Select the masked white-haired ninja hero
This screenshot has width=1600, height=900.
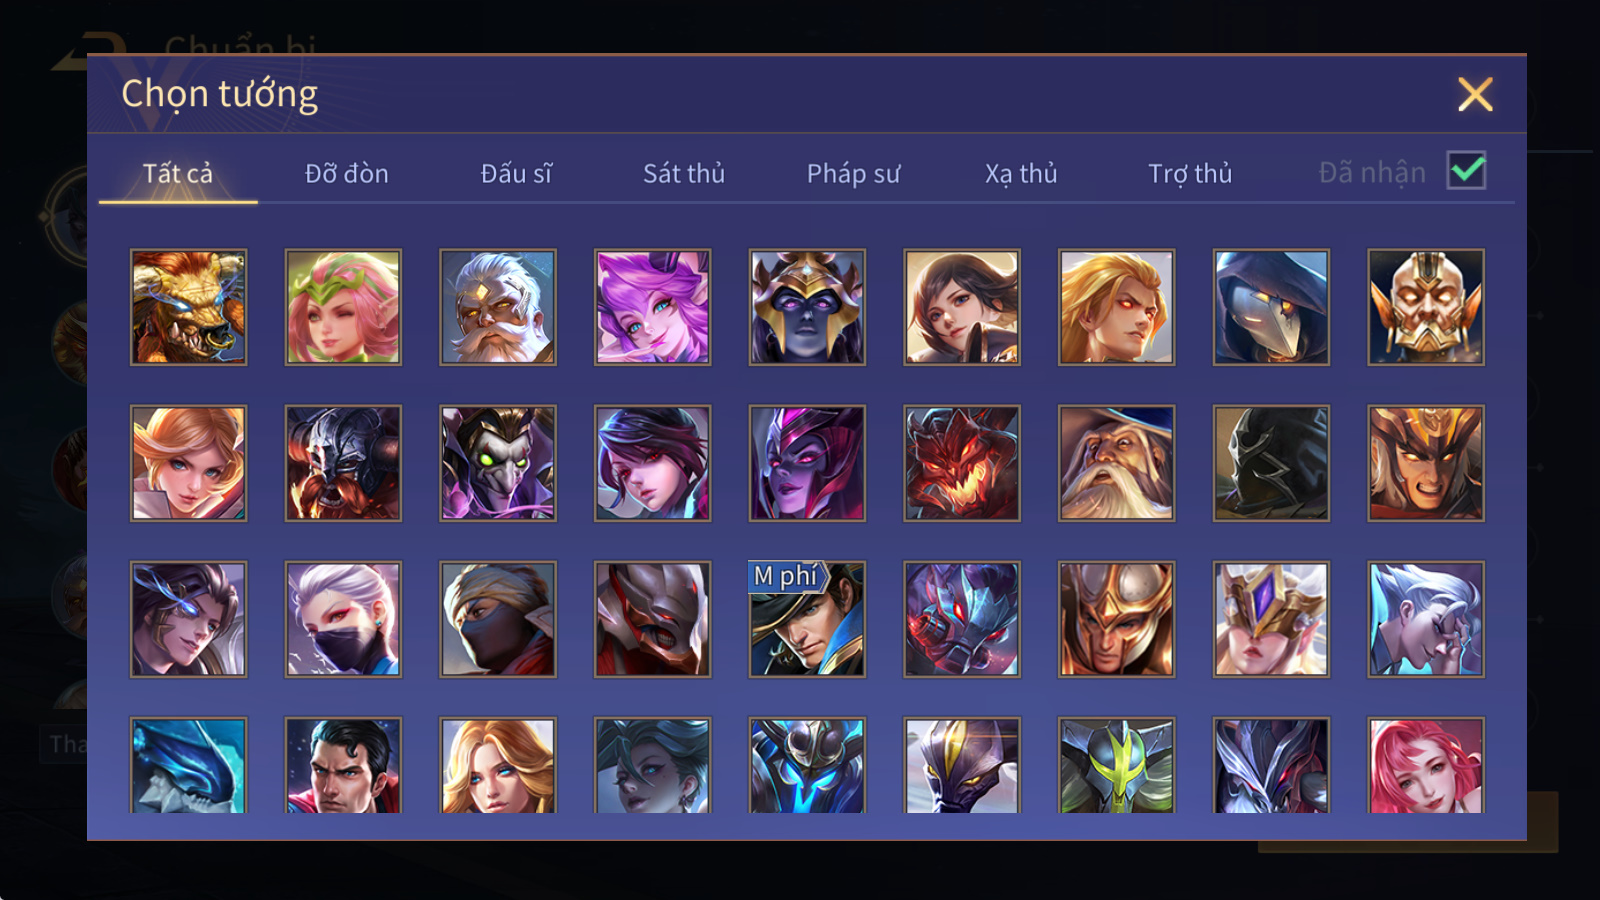click(x=343, y=619)
